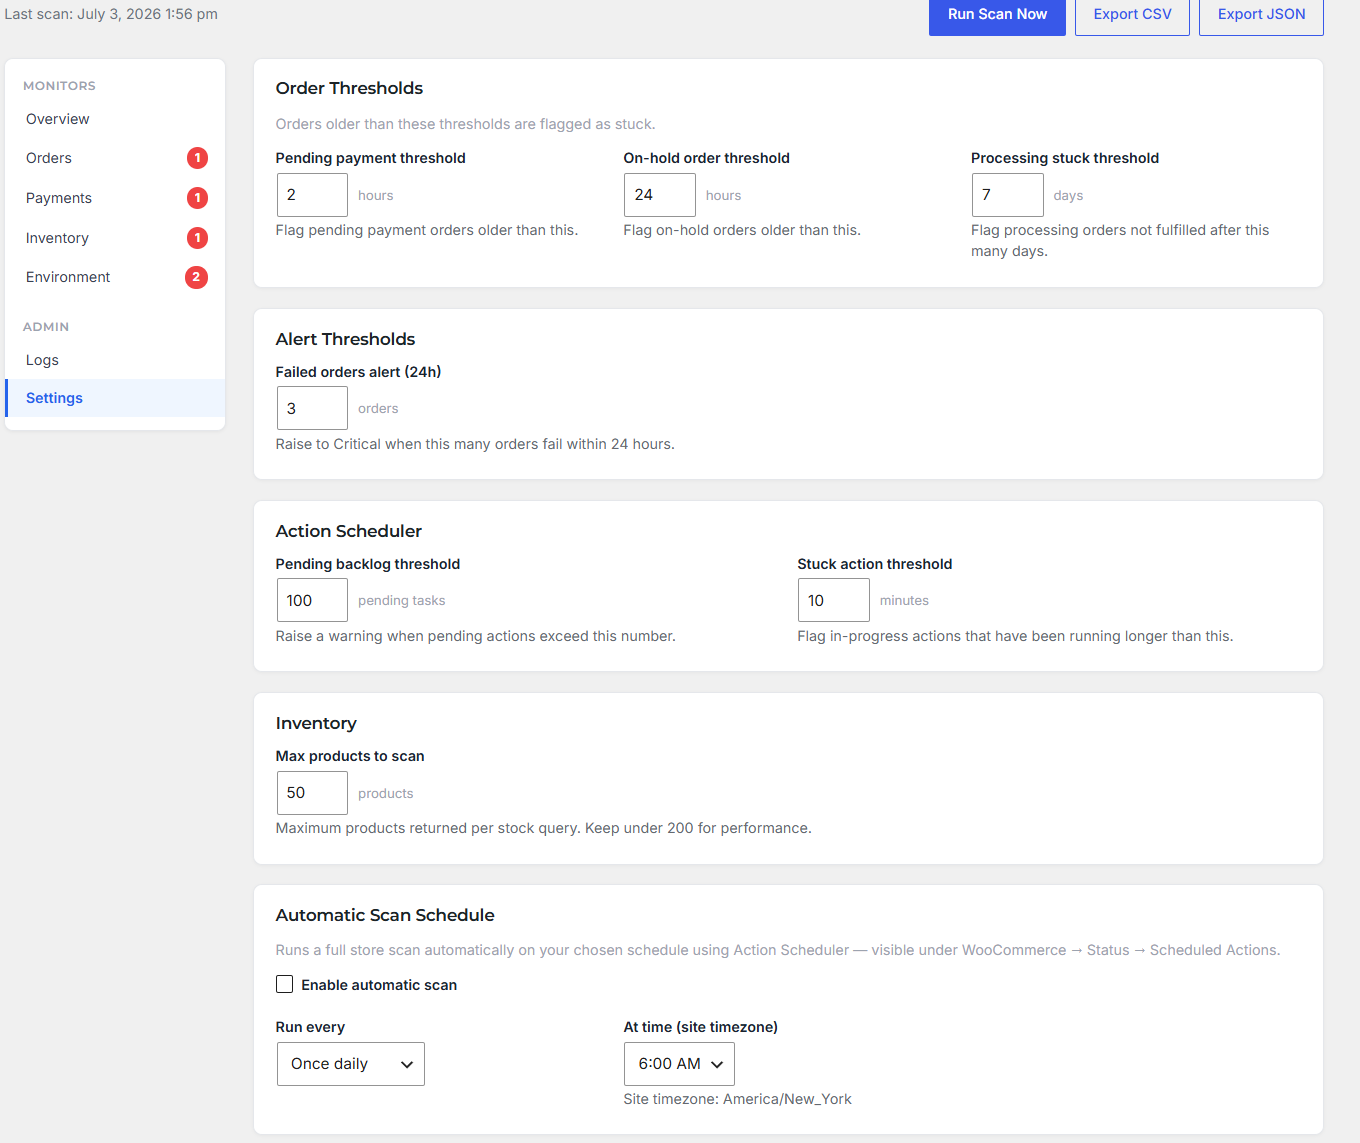Export results as JSON
Screen dimensions: 1360x1143
click(1261, 15)
